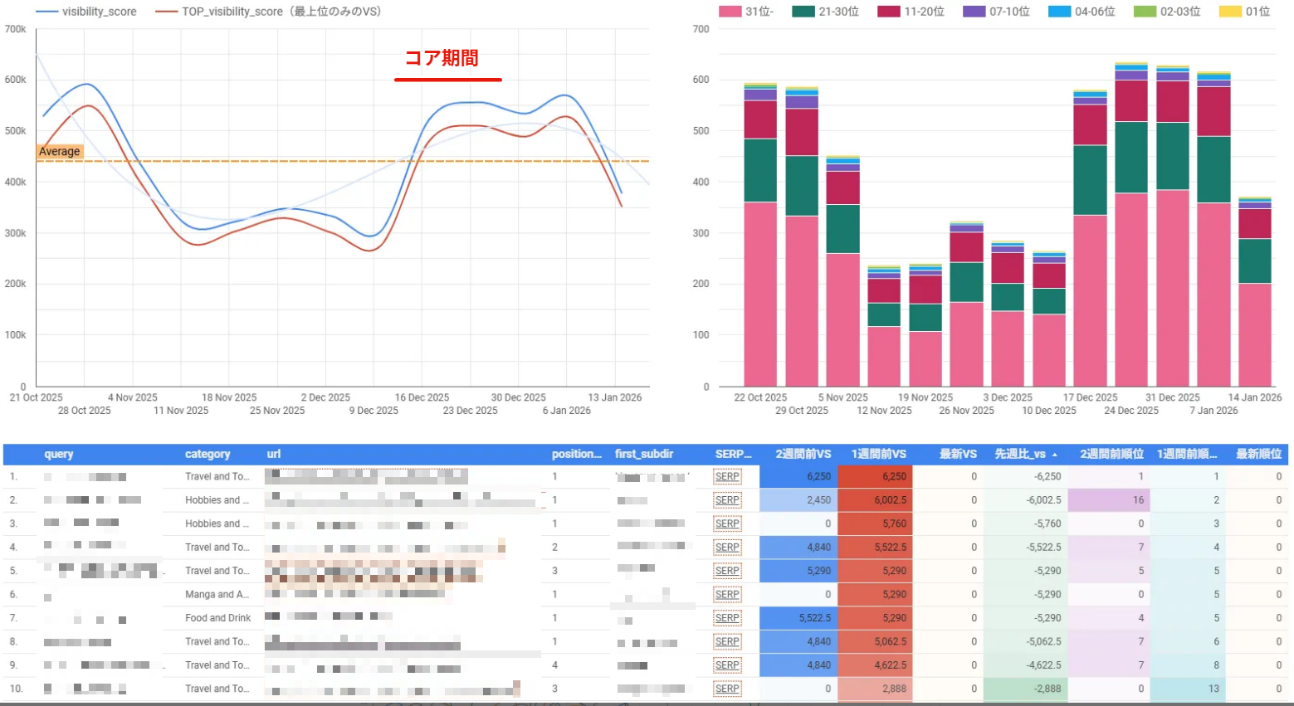The image size is (1294, 706).
Task: Click the 07-10位 purple legend swatch
Action: pyautogui.click(x=975, y=12)
